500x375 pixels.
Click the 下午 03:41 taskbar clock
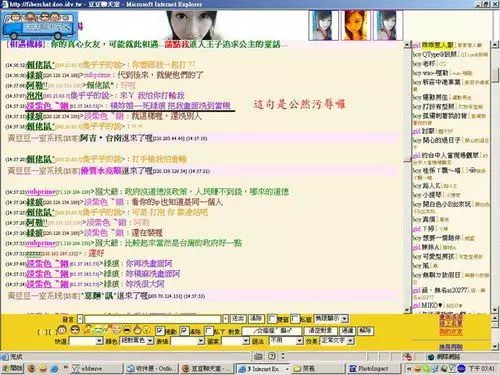pyautogui.click(x=482, y=369)
